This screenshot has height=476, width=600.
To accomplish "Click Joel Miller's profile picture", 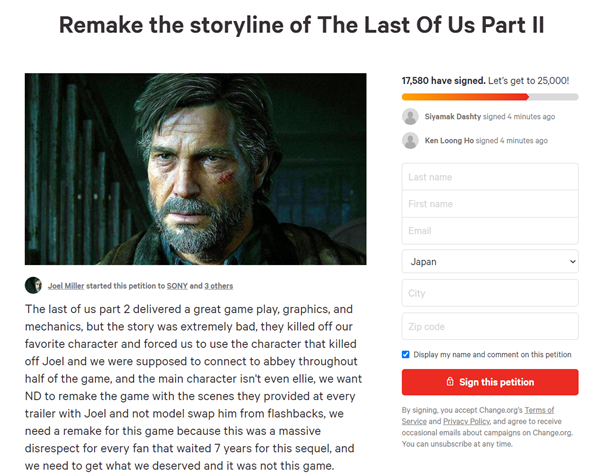I will coord(33,285).
